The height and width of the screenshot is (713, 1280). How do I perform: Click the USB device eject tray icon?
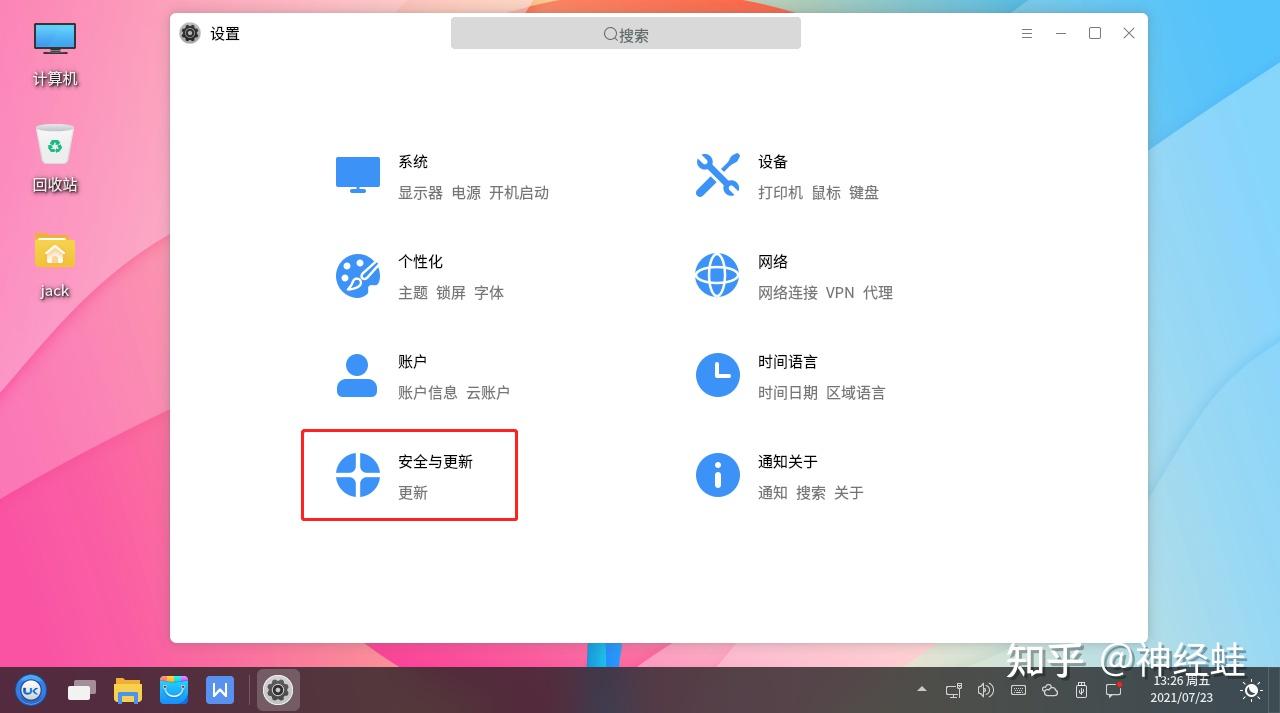coord(1082,690)
